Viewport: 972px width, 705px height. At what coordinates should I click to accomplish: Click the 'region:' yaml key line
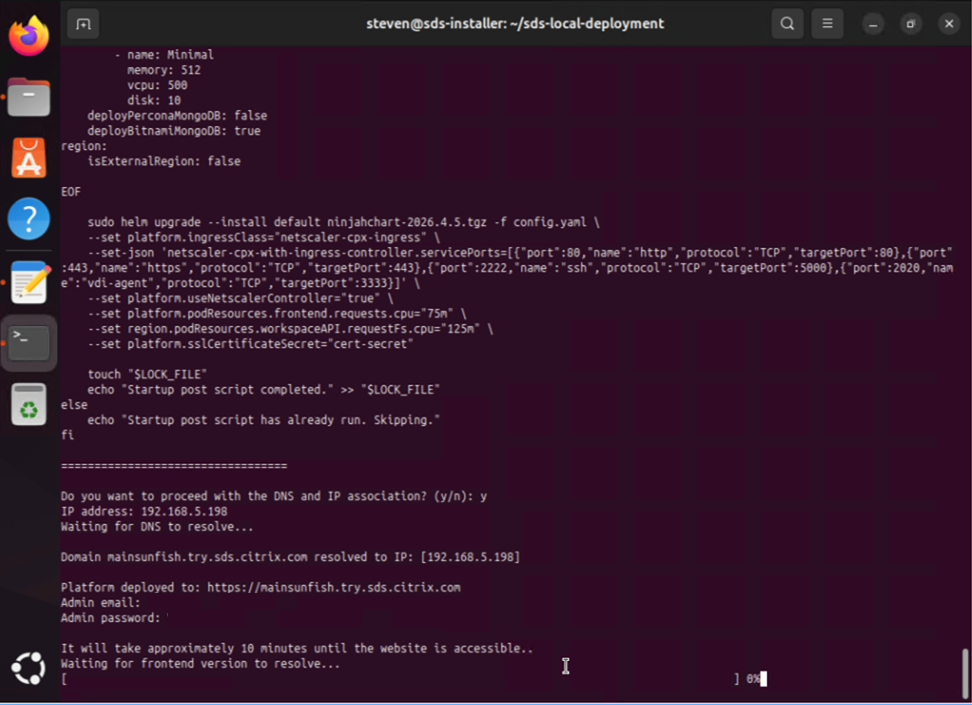84,146
